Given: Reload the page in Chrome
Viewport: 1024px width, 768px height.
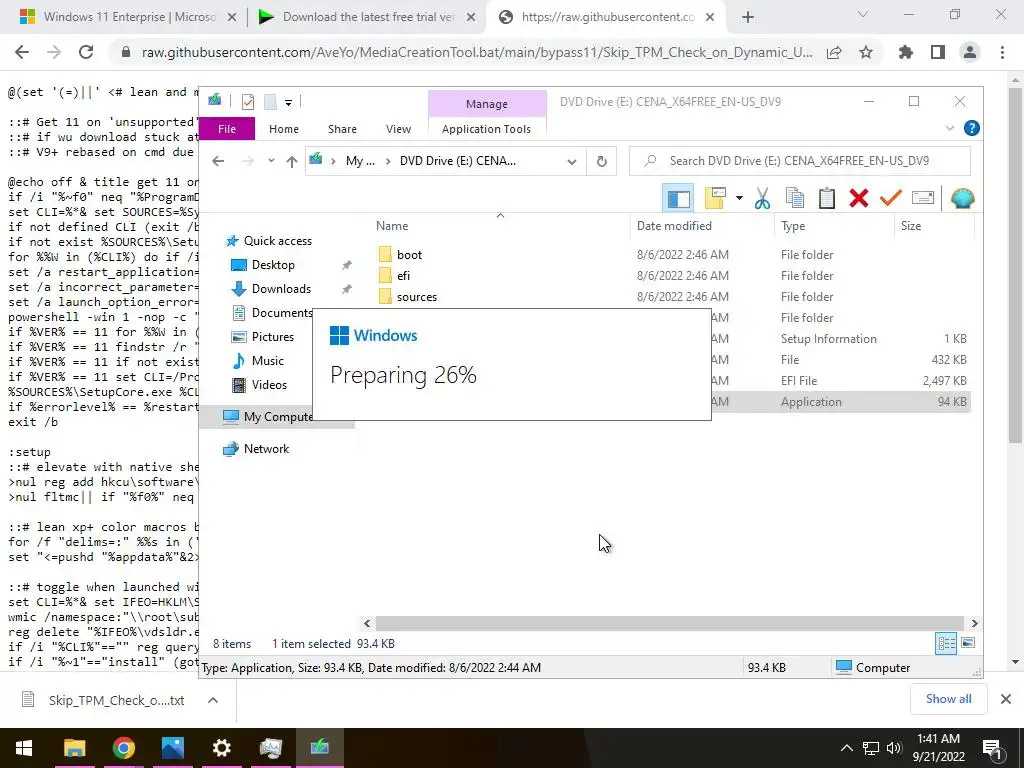Looking at the screenshot, I should point(86,52).
